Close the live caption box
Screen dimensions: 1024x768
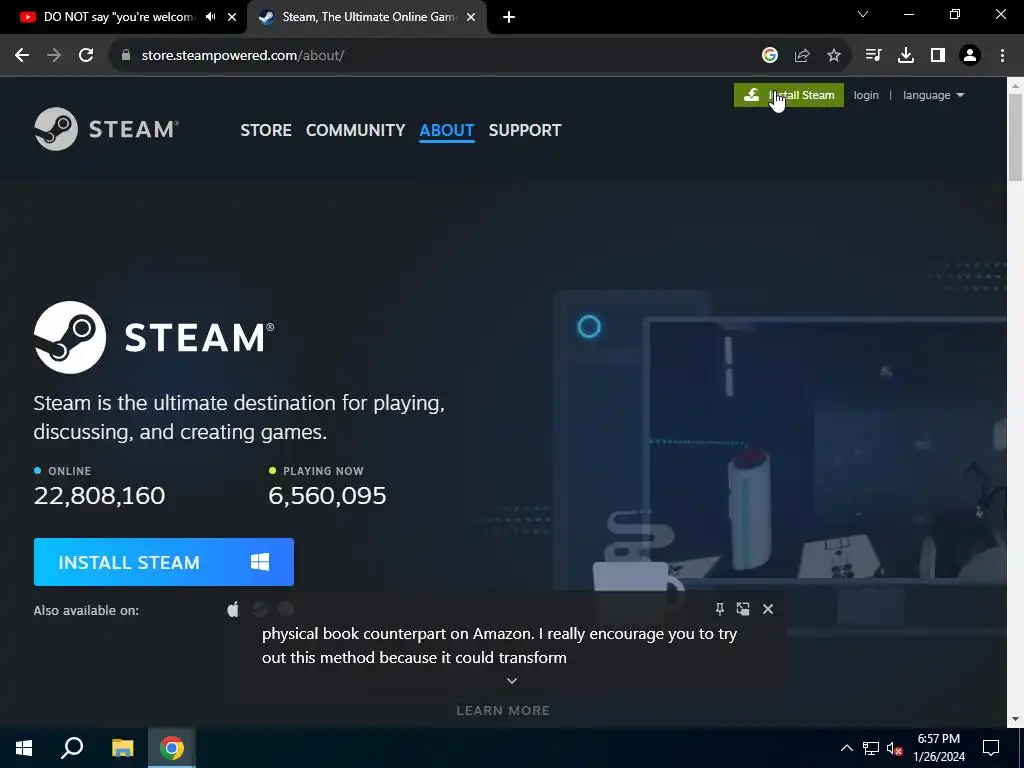click(x=768, y=609)
